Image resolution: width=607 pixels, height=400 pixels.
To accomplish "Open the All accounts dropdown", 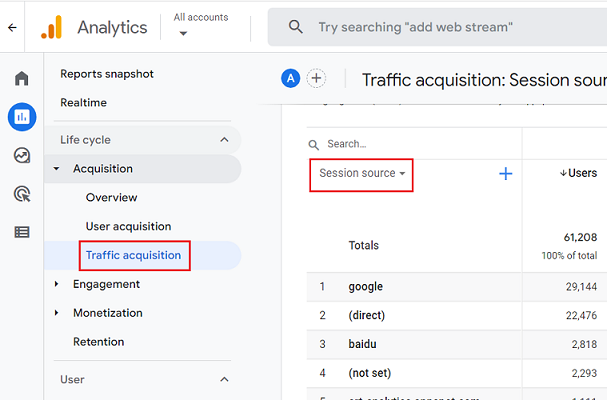I will coord(200,25).
